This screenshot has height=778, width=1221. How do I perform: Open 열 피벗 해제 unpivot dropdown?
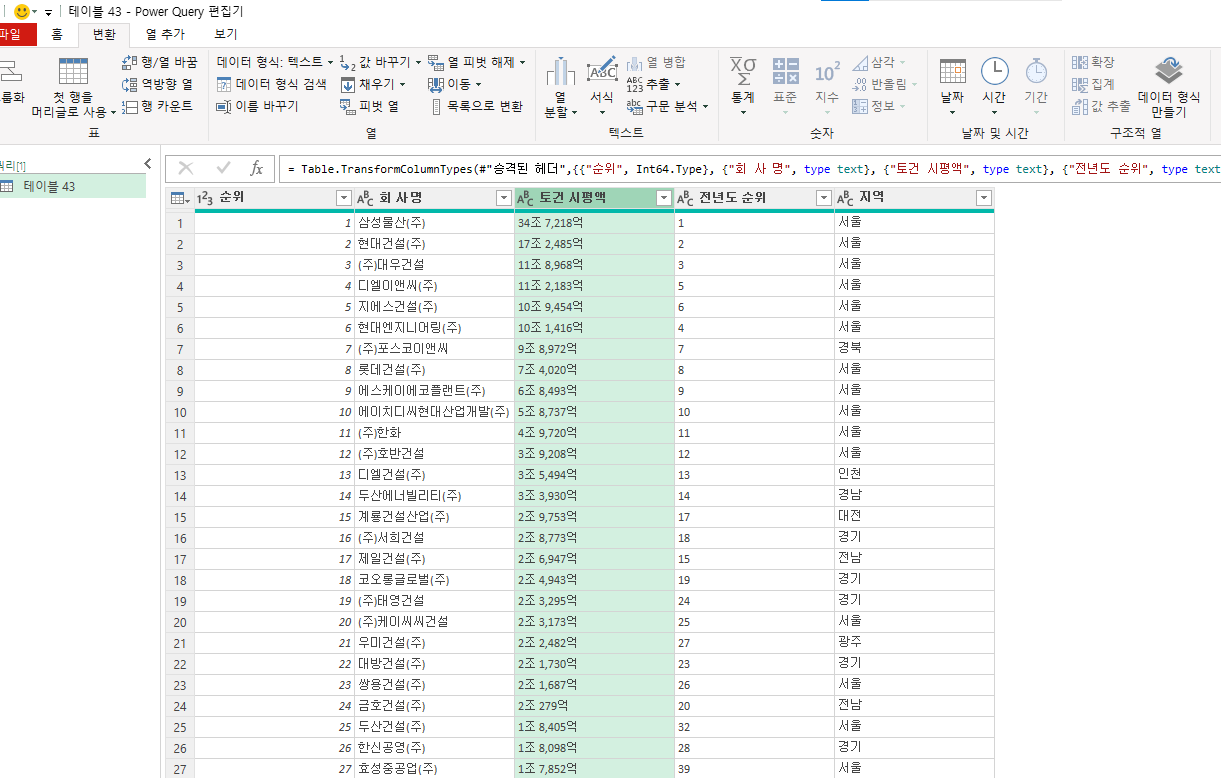pyautogui.click(x=476, y=62)
